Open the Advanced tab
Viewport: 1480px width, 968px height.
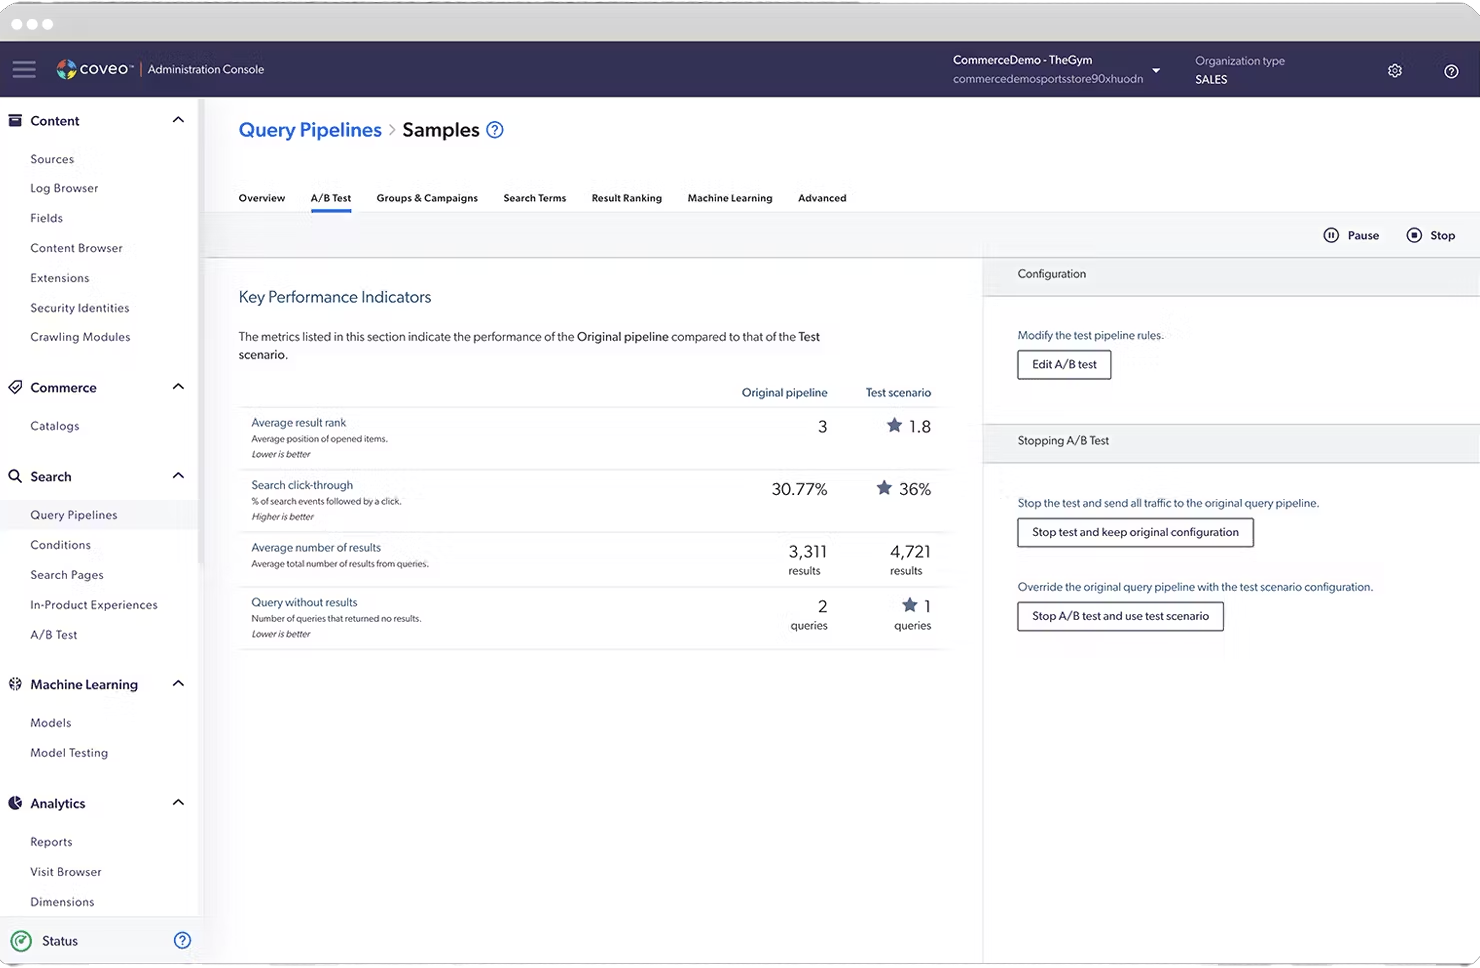tap(822, 198)
